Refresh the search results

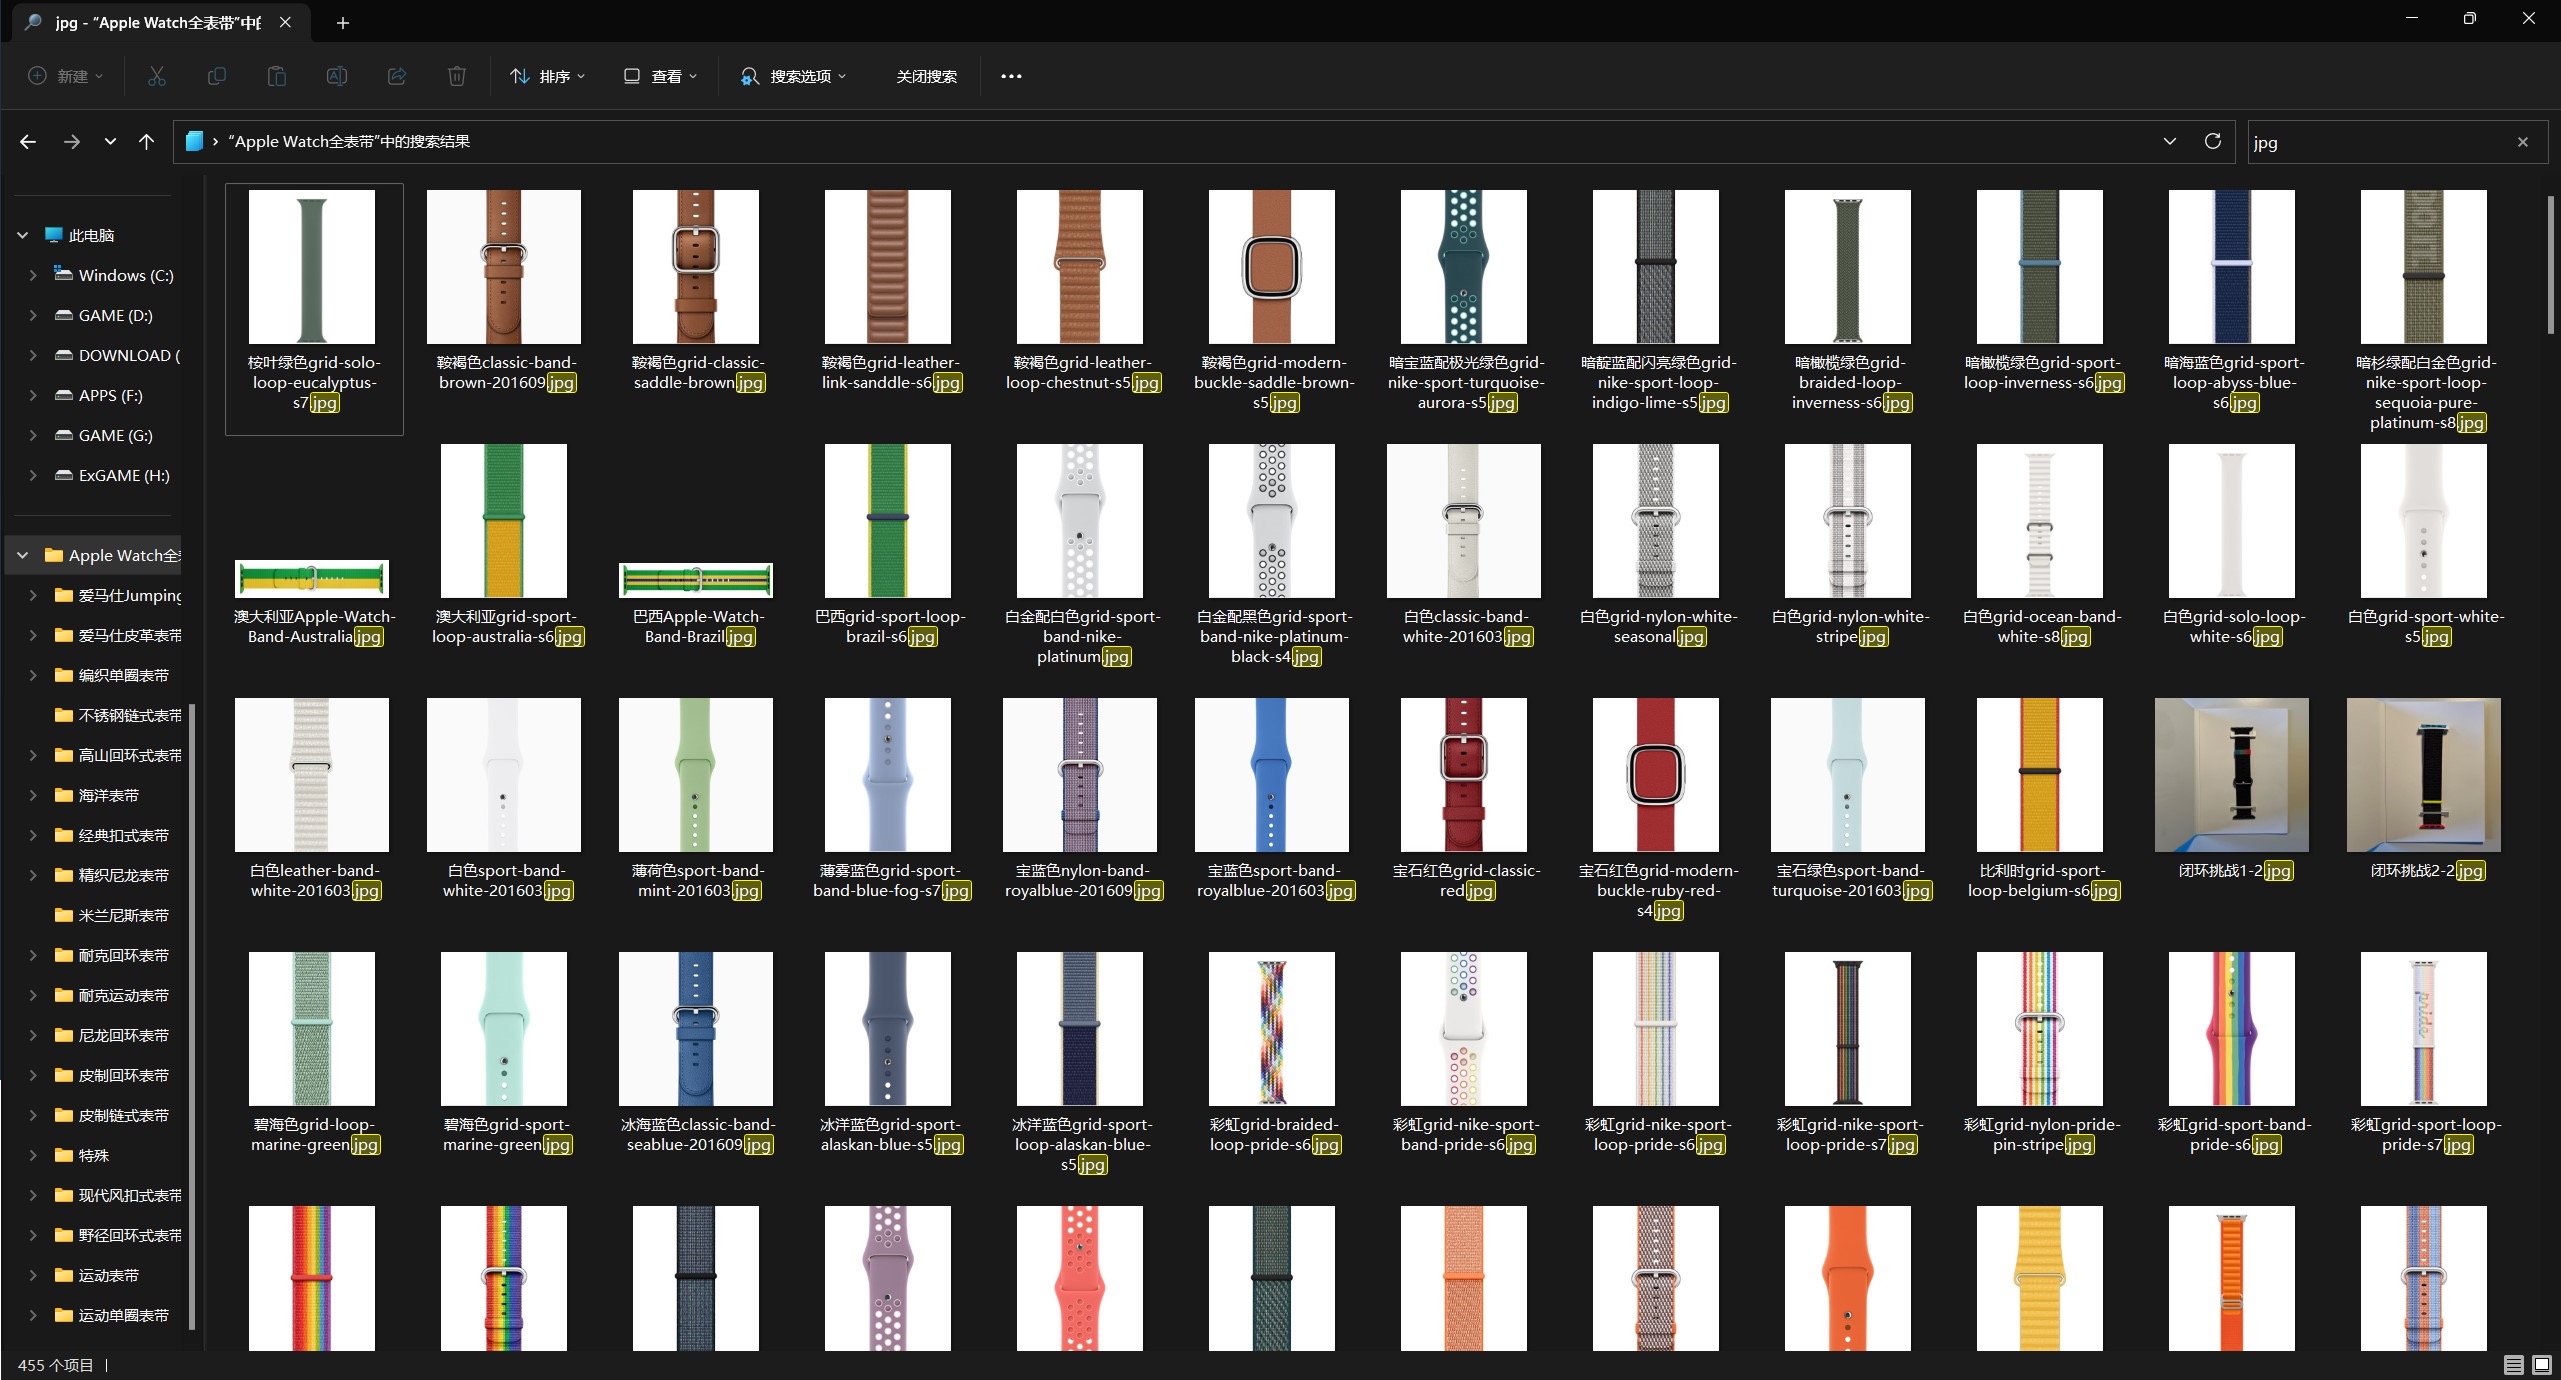click(x=2213, y=141)
